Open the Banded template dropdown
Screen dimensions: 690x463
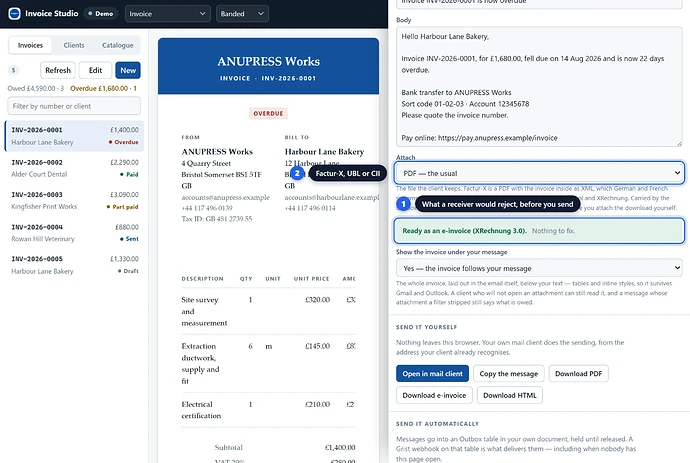pos(242,14)
